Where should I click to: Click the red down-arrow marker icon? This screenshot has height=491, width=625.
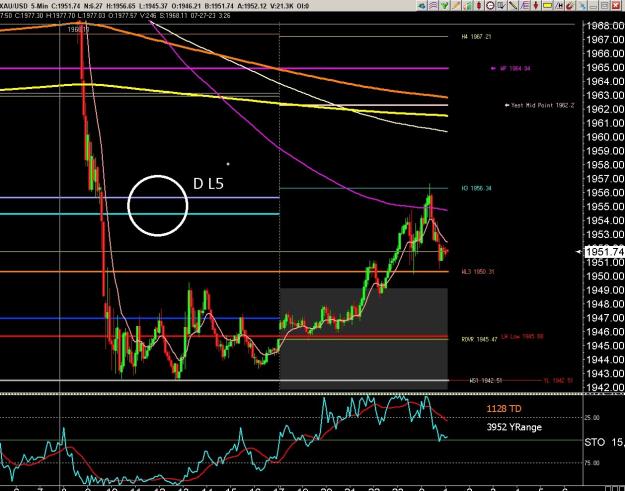click(x=536, y=6)
